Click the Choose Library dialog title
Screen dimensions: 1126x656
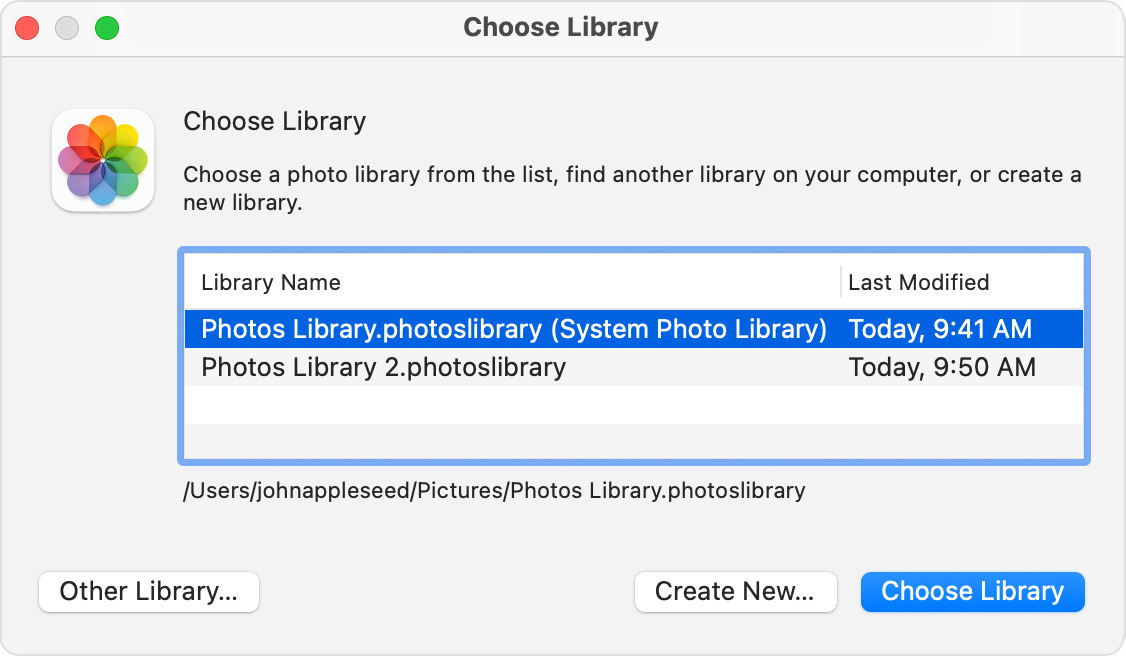[x=561, y=27]
